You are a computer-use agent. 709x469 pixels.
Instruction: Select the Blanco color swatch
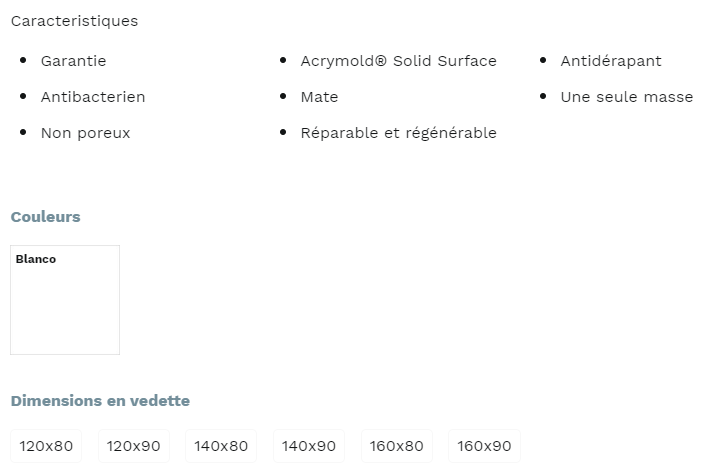(x=65, y=305)
